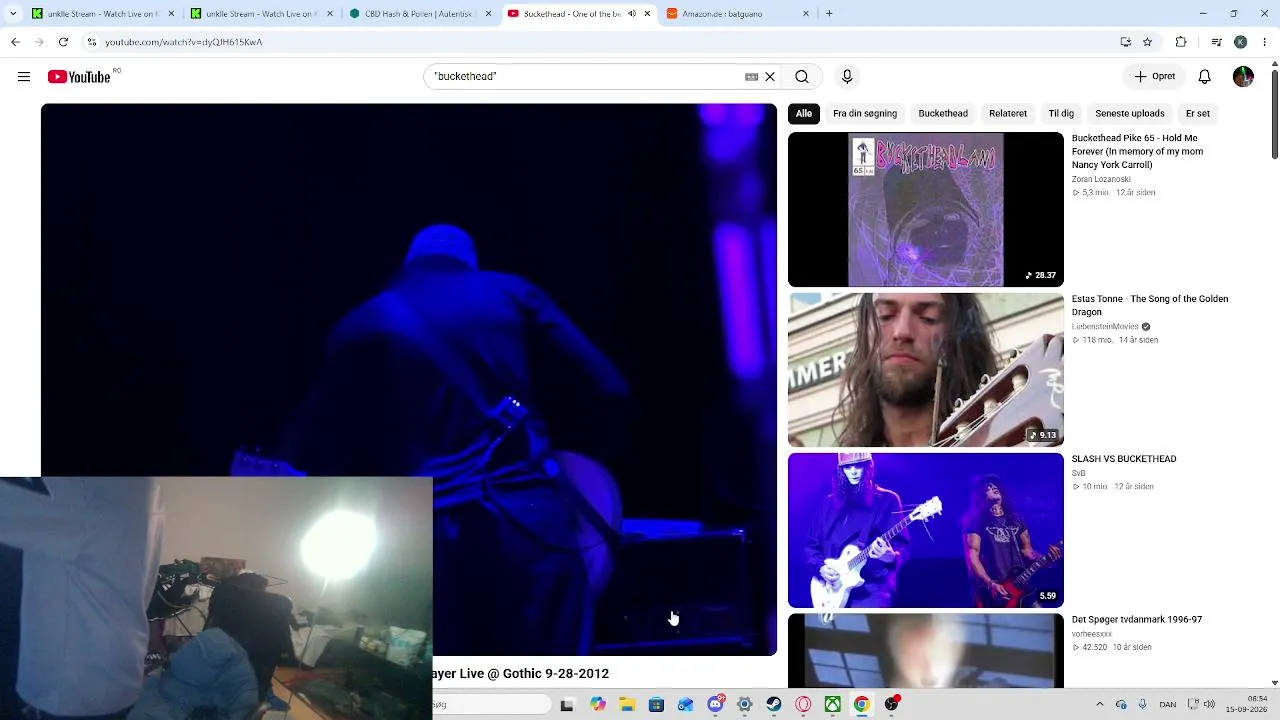
Task: Click the Estas Tonne video thumbnail
Action: (x=926, y=370)
